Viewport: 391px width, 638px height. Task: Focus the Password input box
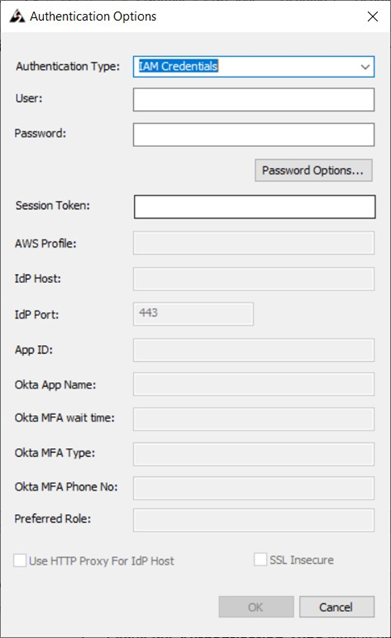click(253, 135)
